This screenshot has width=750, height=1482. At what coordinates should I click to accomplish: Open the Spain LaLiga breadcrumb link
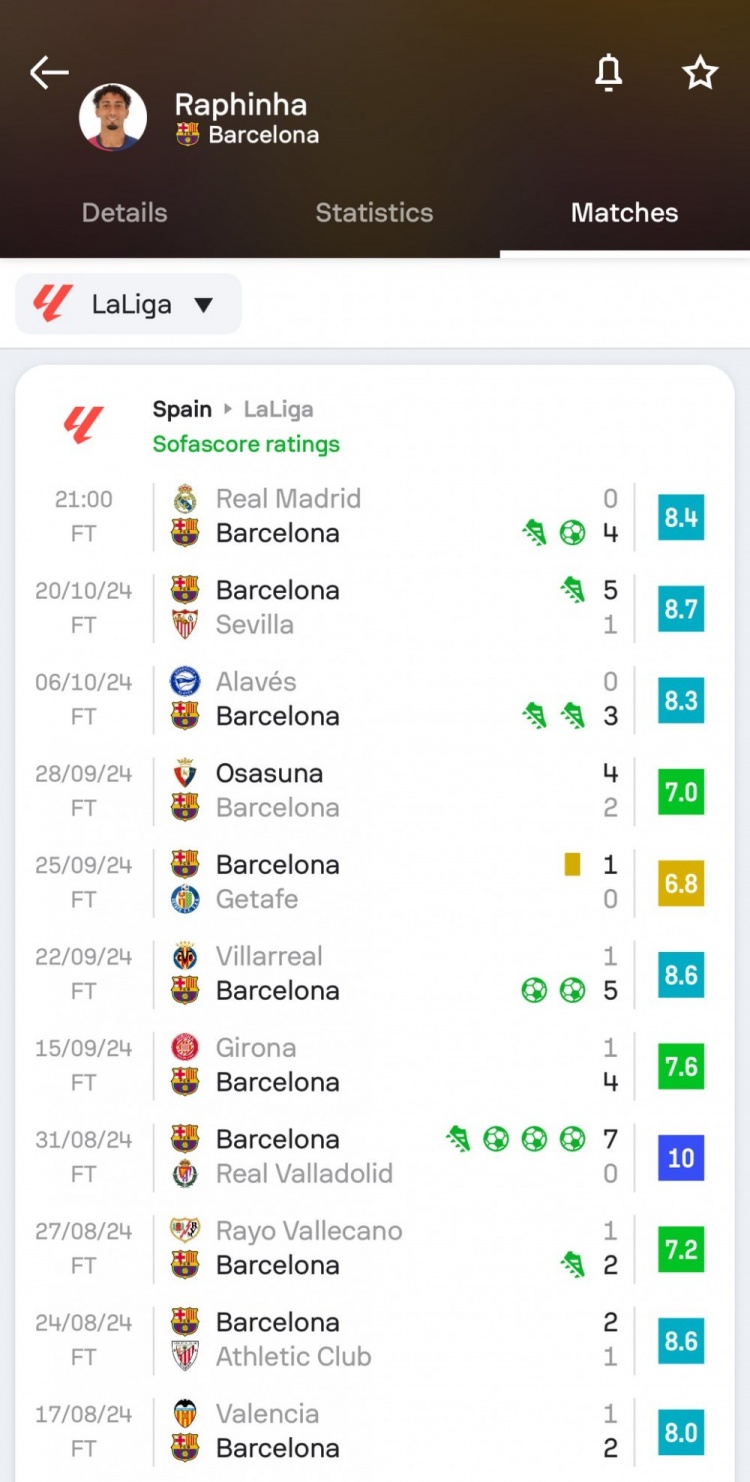[x=233, y=409]
